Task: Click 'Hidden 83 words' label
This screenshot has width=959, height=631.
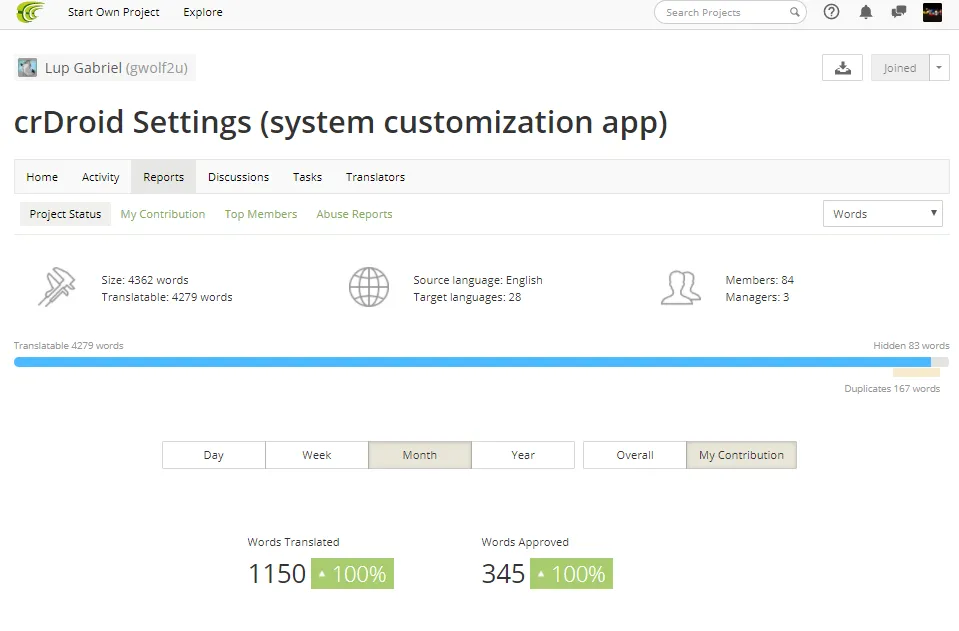Action: tap(911, 345)
